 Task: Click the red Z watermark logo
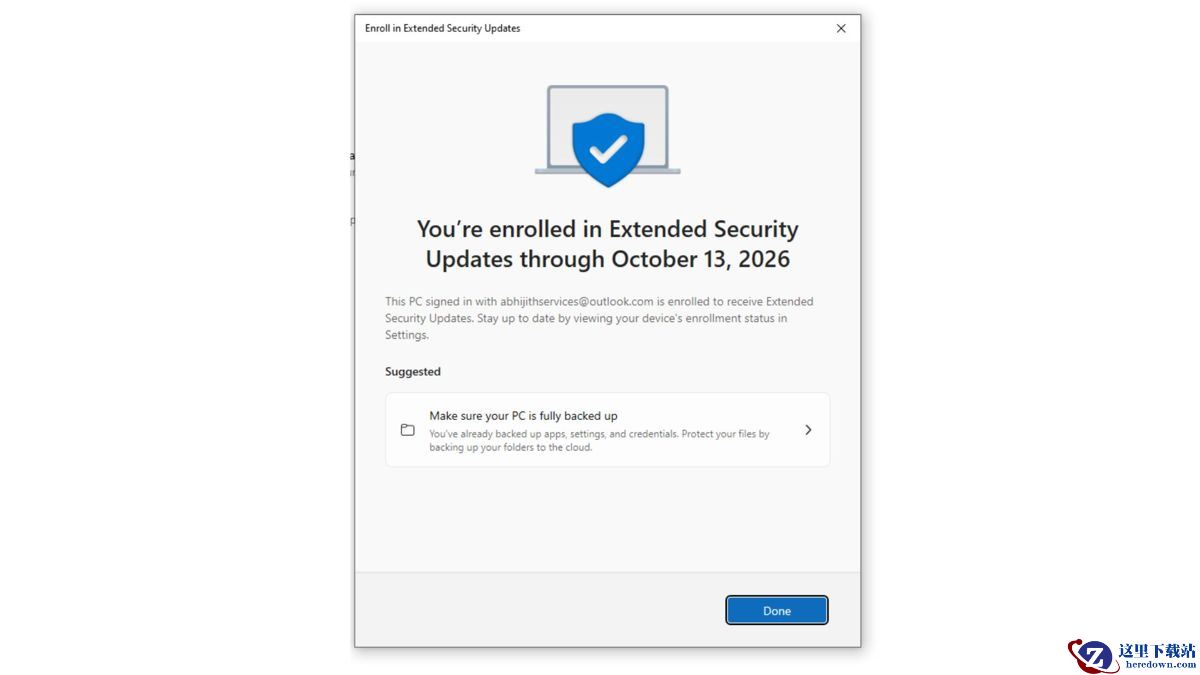[x=1090, y=656]
